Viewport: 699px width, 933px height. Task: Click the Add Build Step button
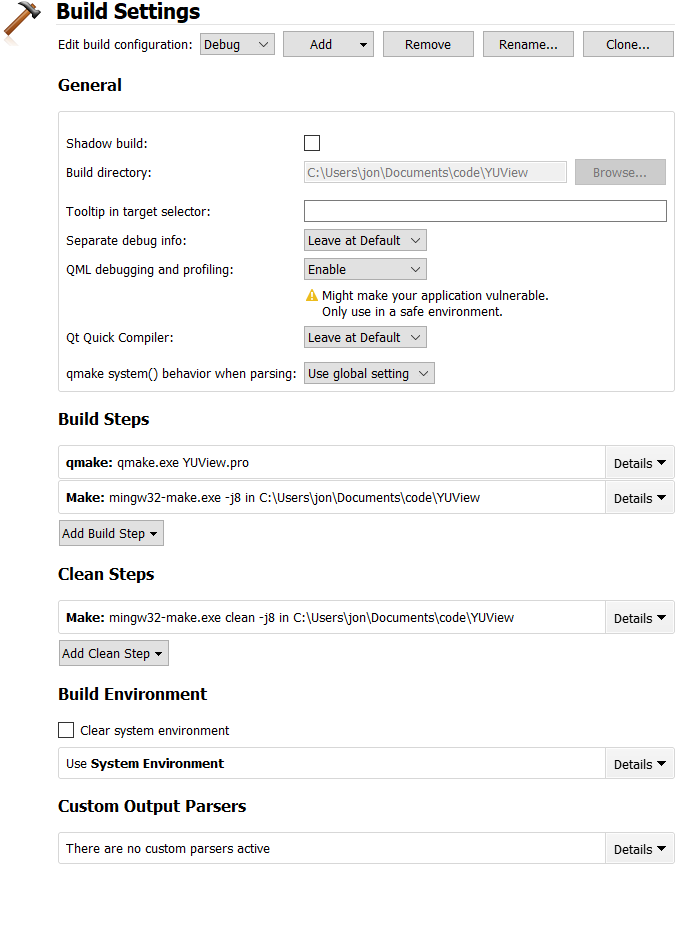pyautogui.click(x=110, y=533)
